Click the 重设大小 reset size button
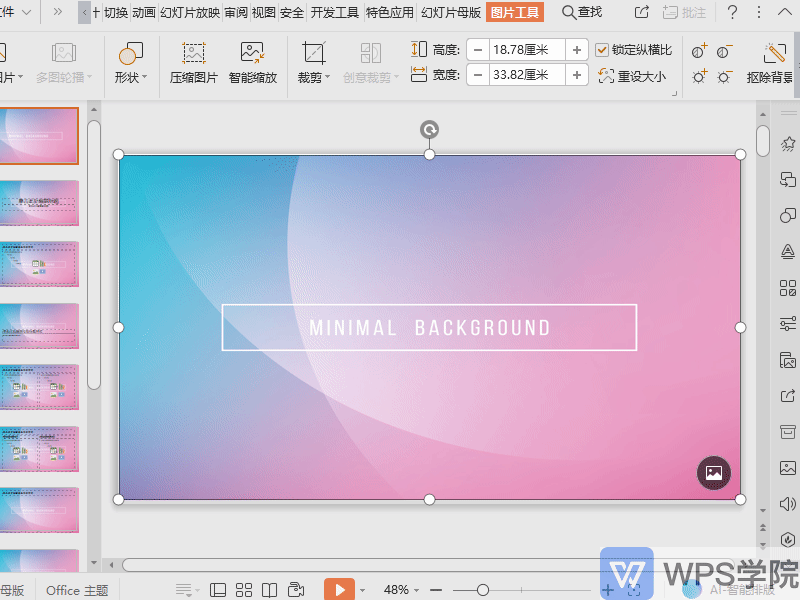 tap(632, 76)
